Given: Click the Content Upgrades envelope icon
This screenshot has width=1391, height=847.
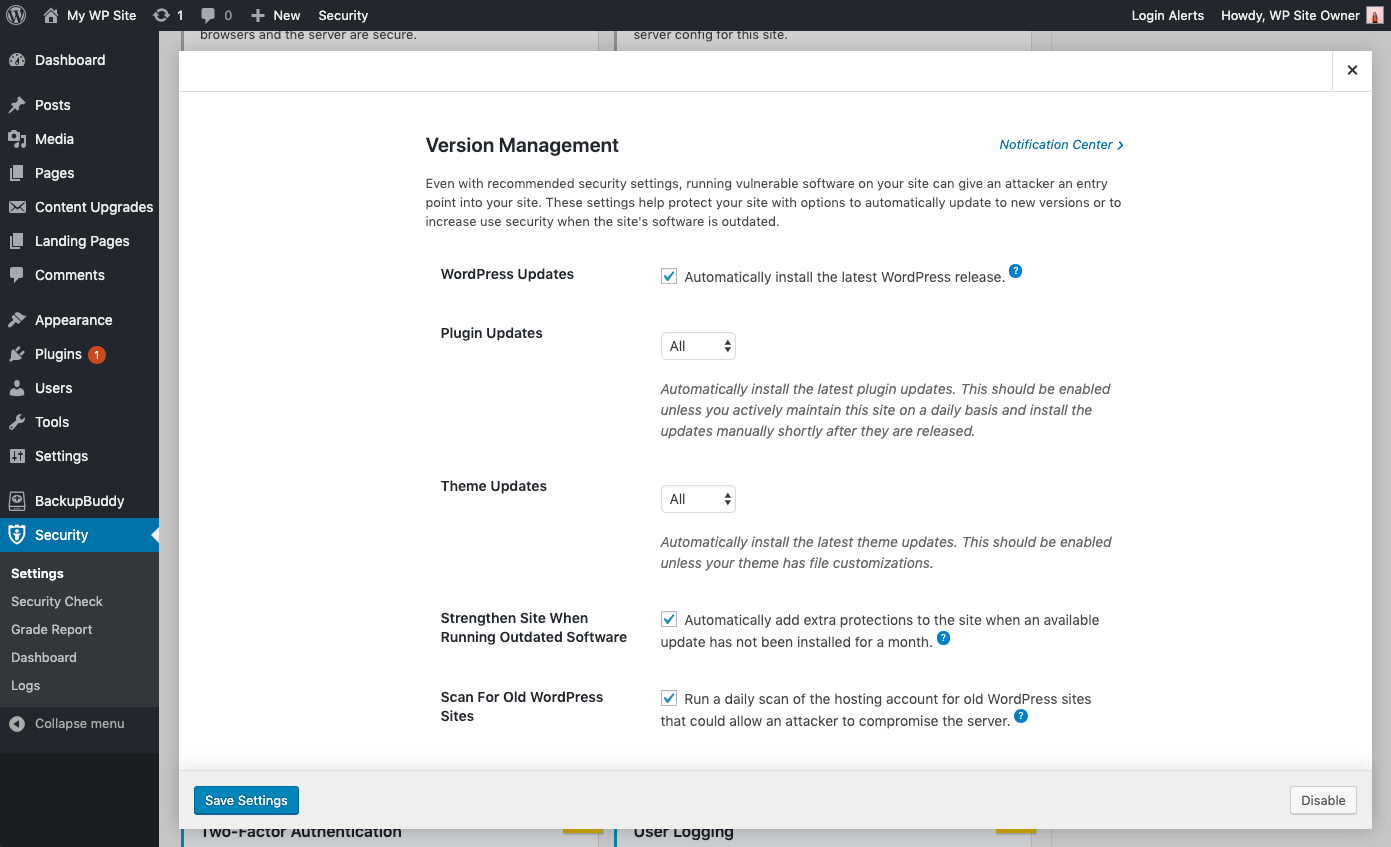Looking at the screenshot, I should click(17, 207).
